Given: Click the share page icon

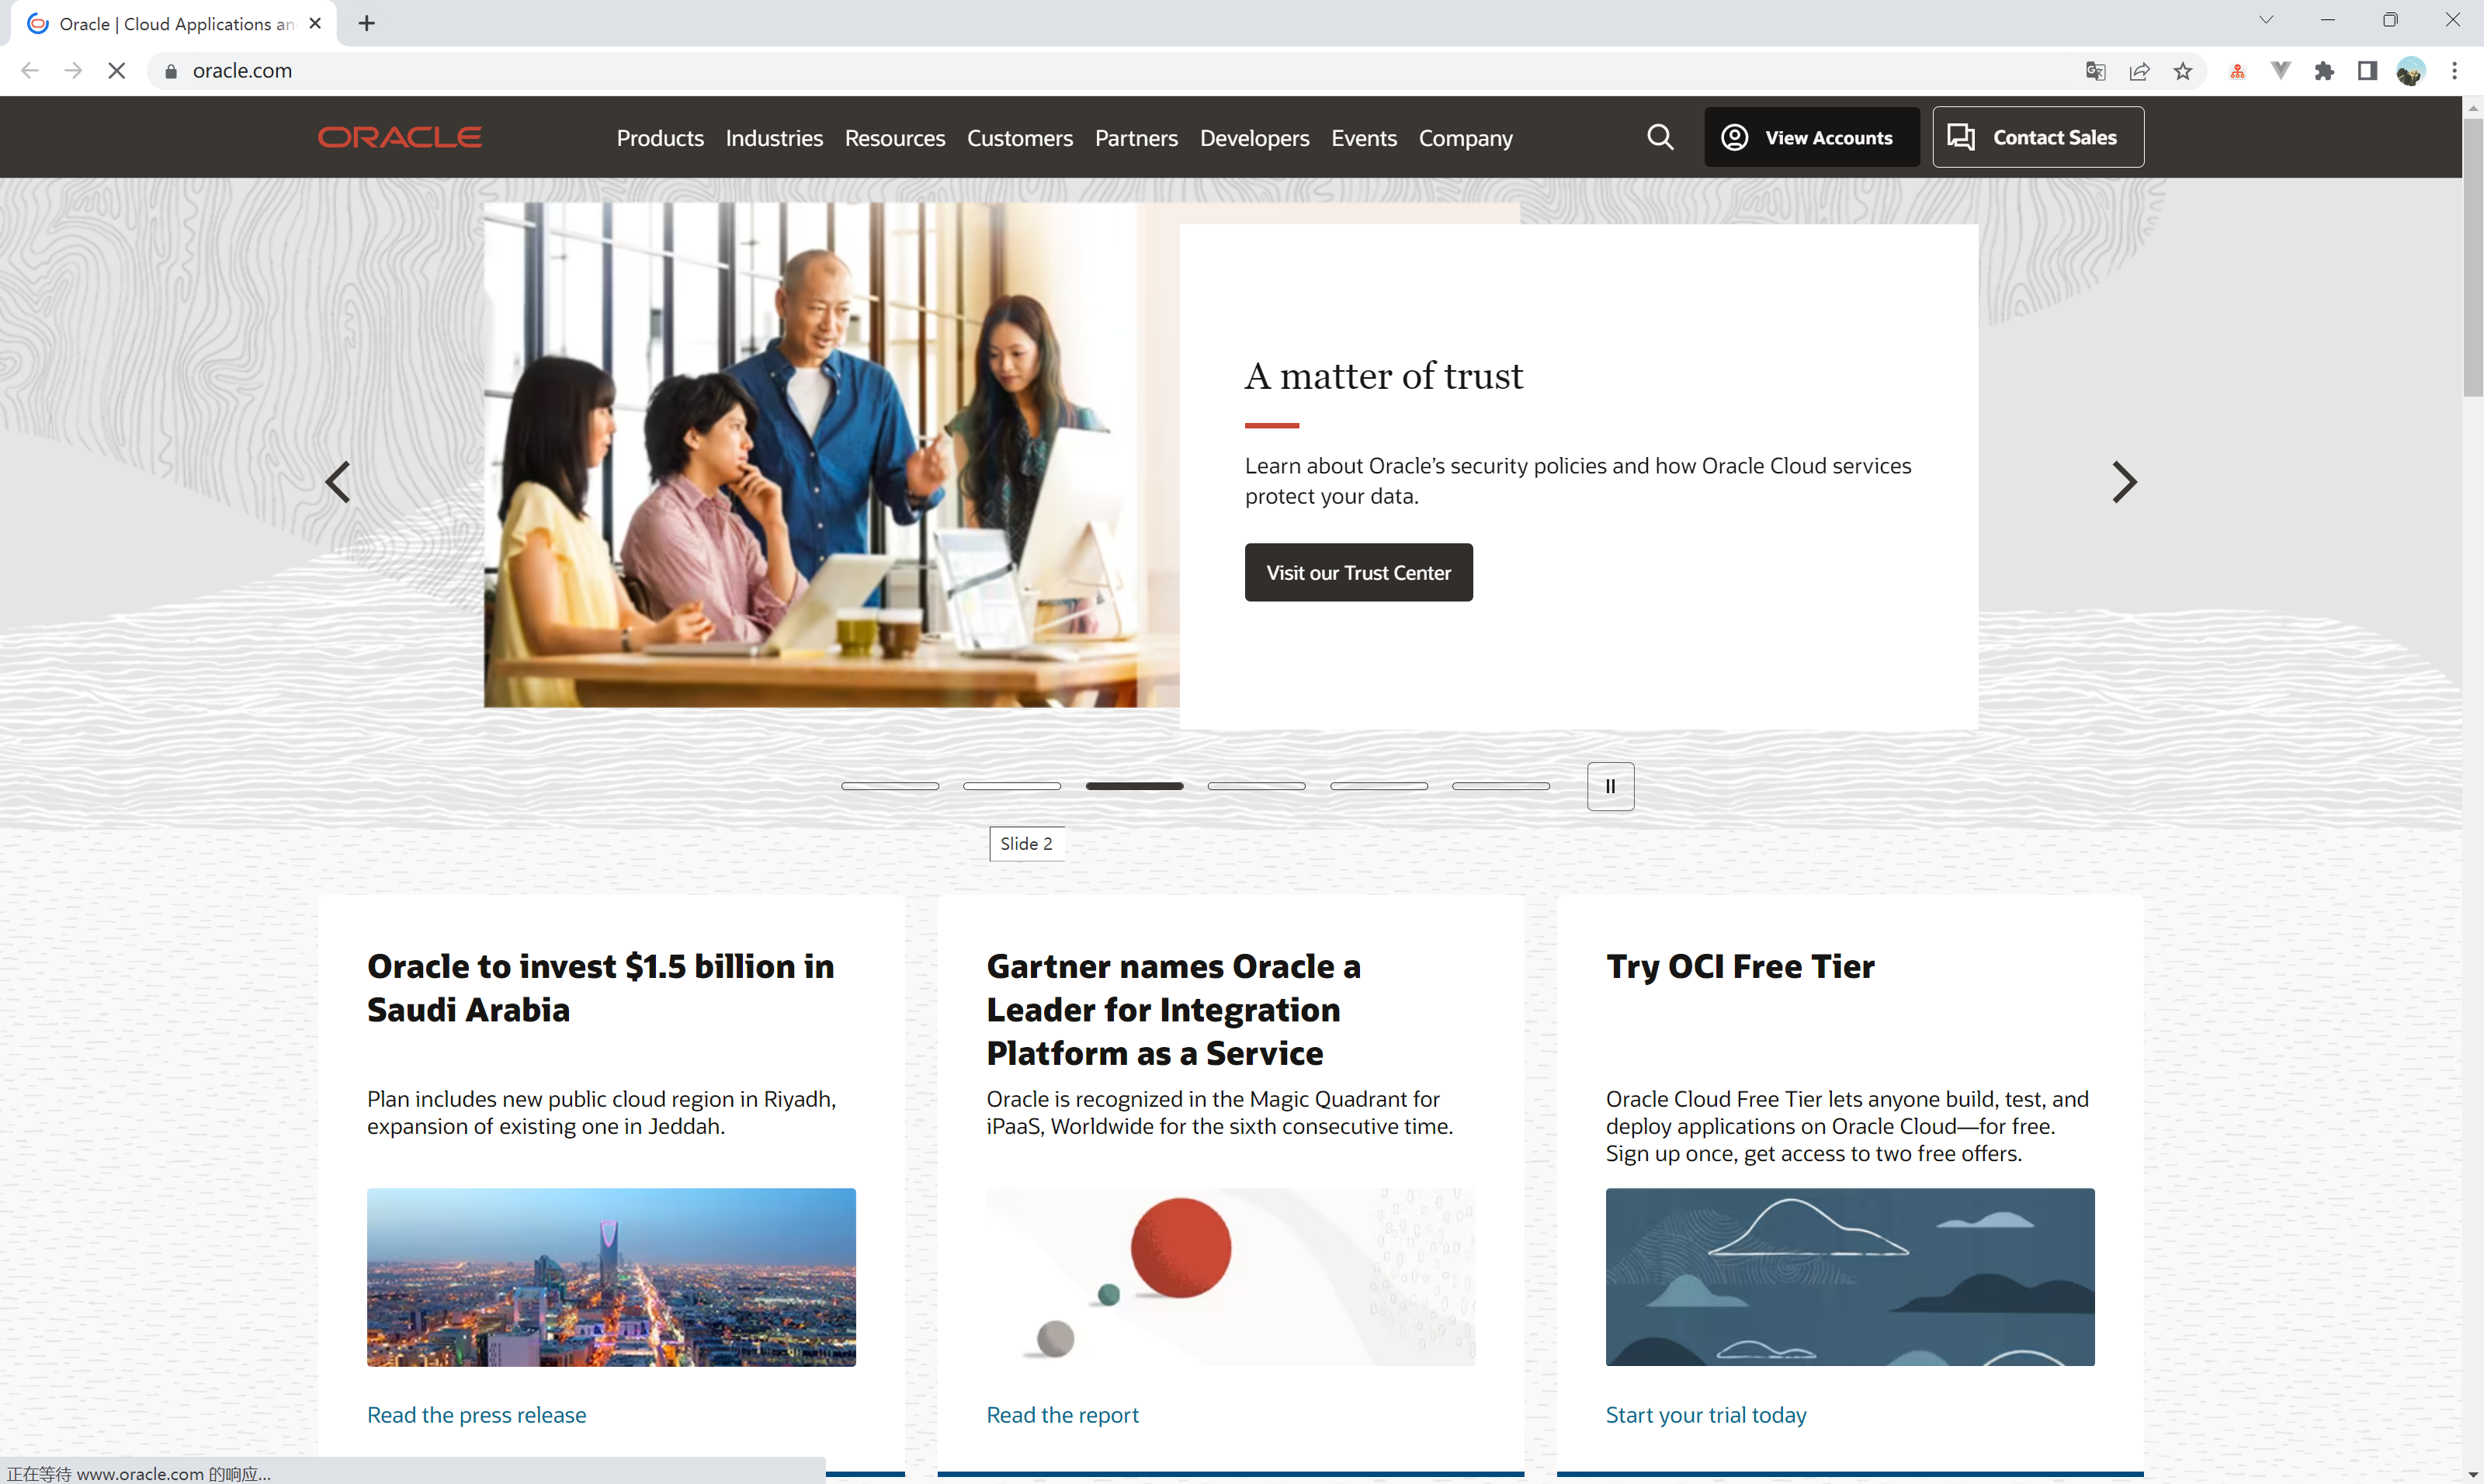Looking at the screenshot, I should [2139, 71].
